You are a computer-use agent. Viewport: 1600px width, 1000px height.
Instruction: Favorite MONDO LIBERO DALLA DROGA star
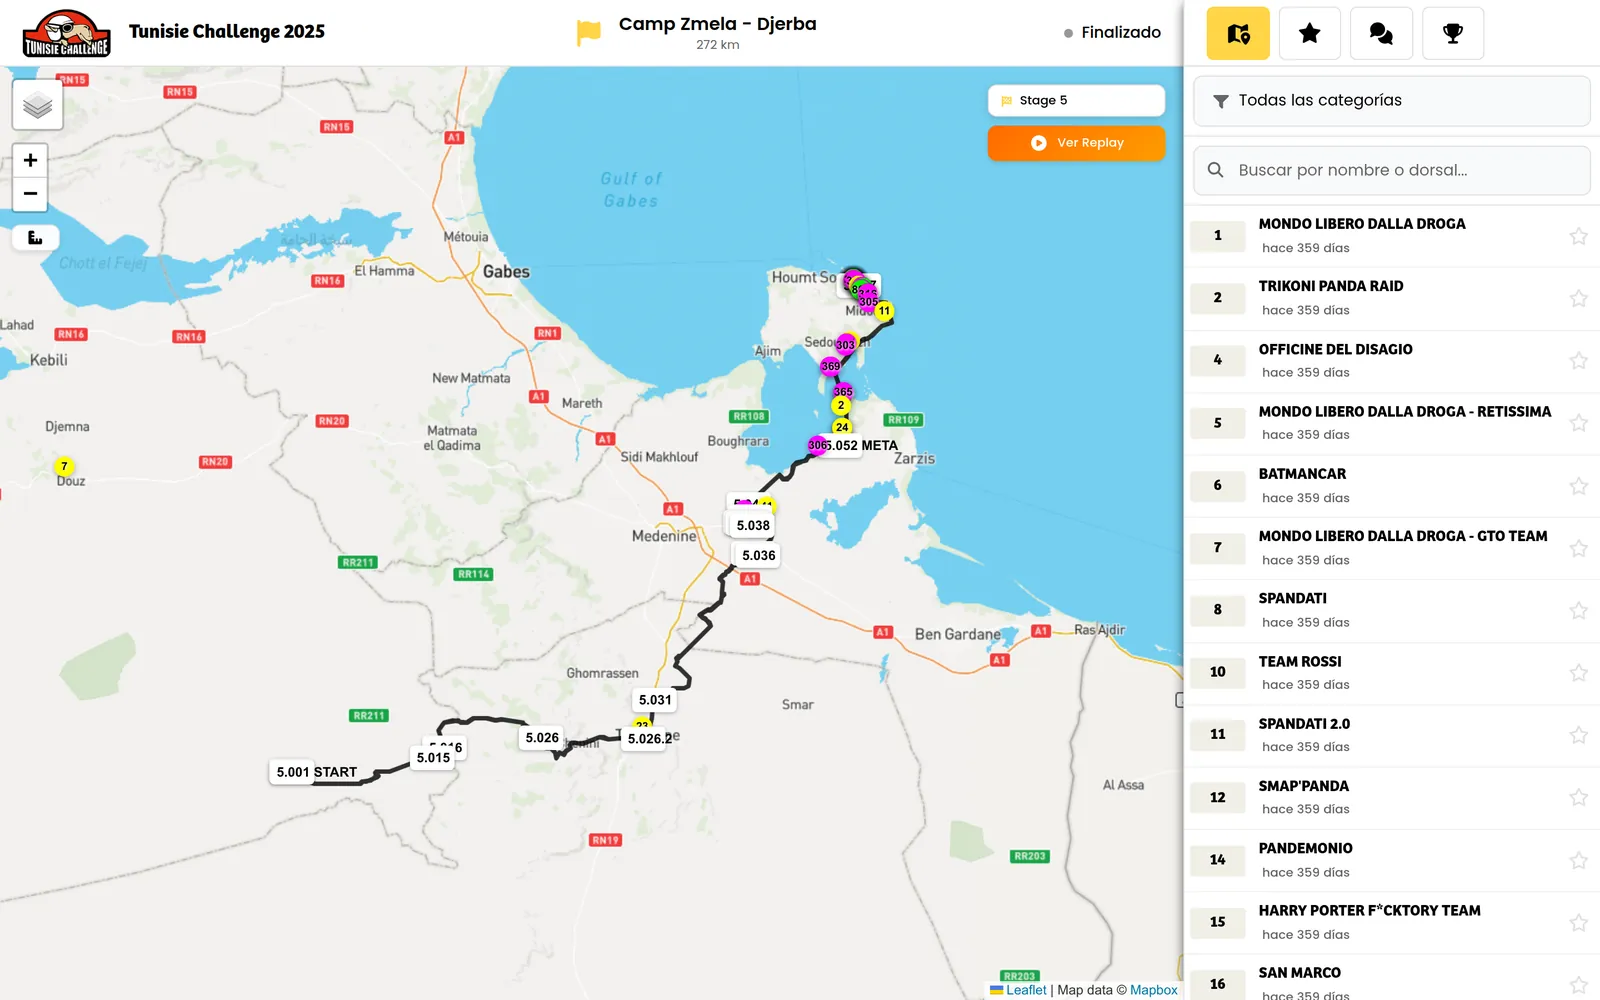pos(1578,236)
